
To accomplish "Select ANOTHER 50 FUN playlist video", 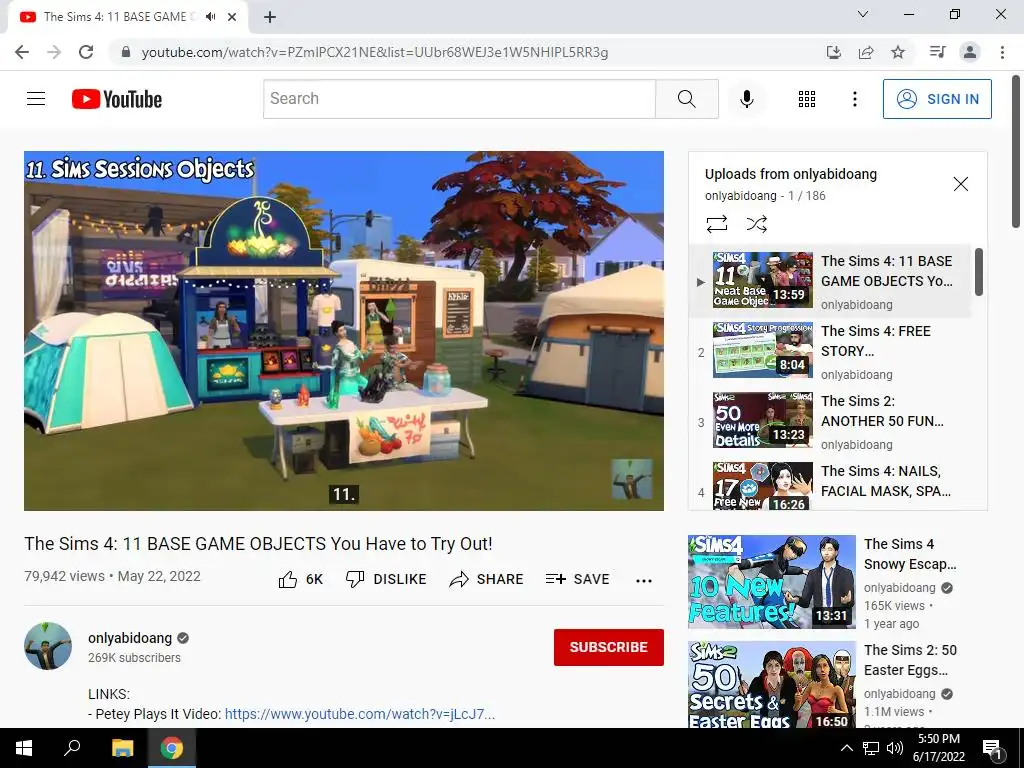I will (830, 421).
